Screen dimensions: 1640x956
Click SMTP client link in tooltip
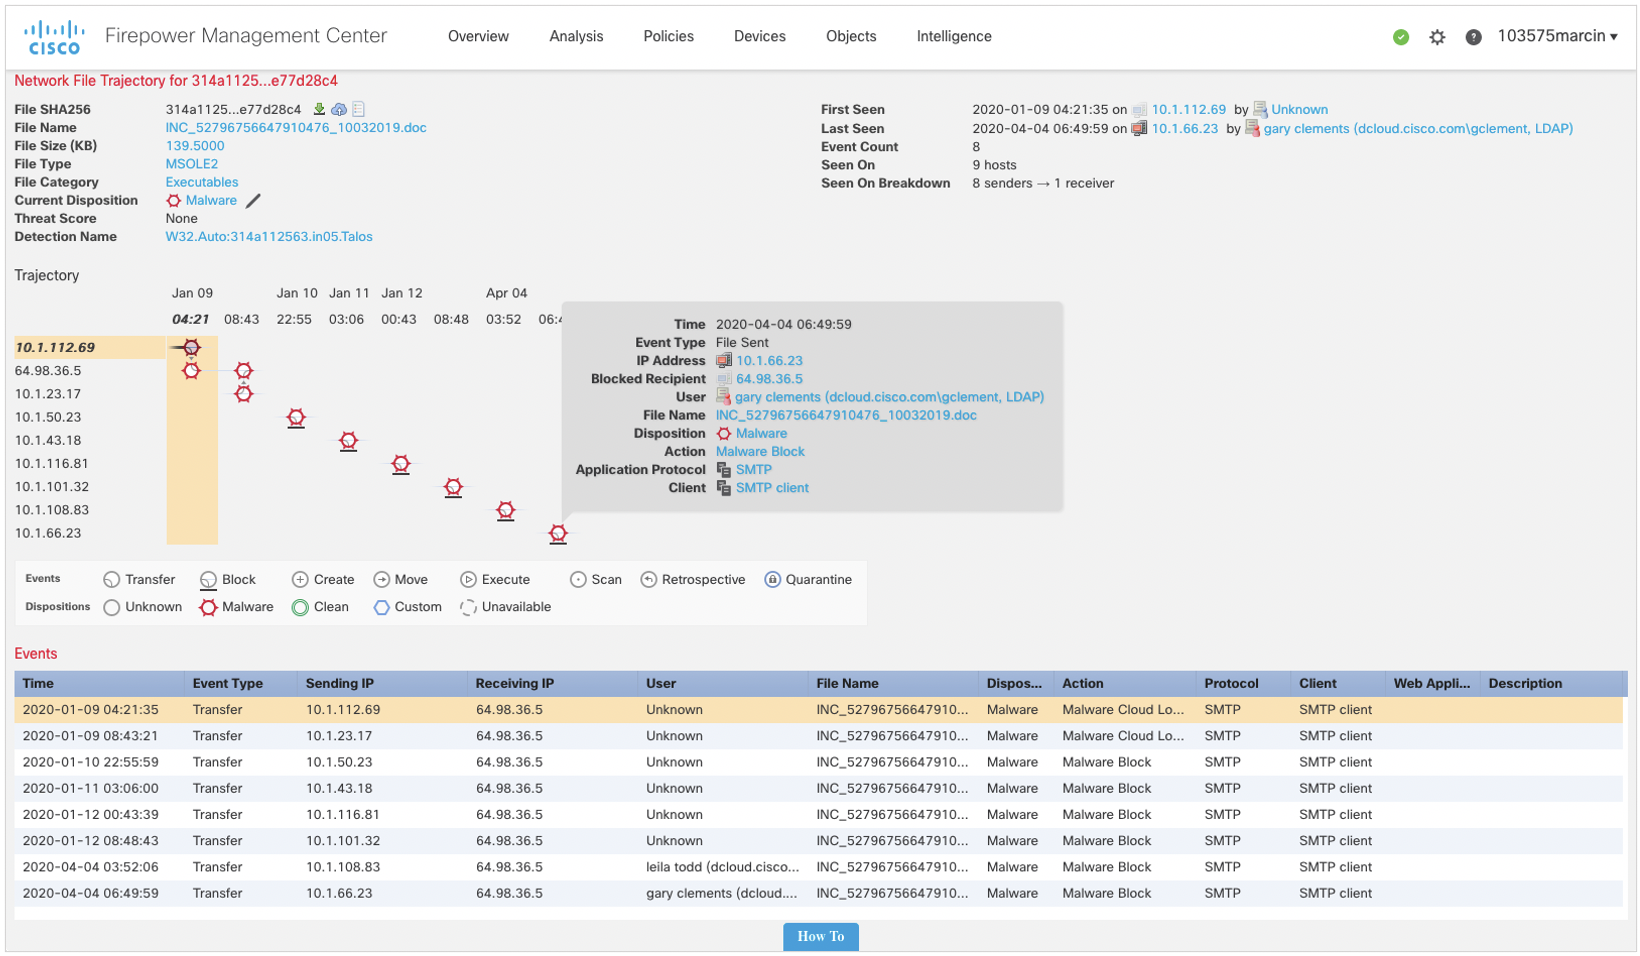coord(772,488)
